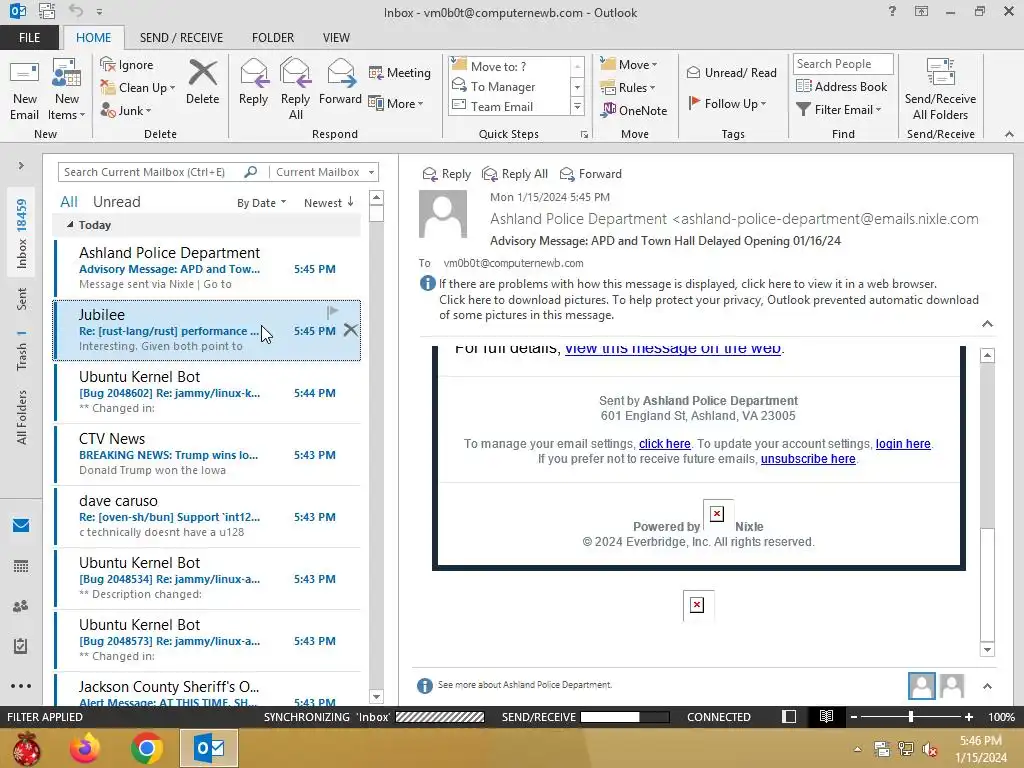Open more navigation options ellipsis

[x=21, y=686]
